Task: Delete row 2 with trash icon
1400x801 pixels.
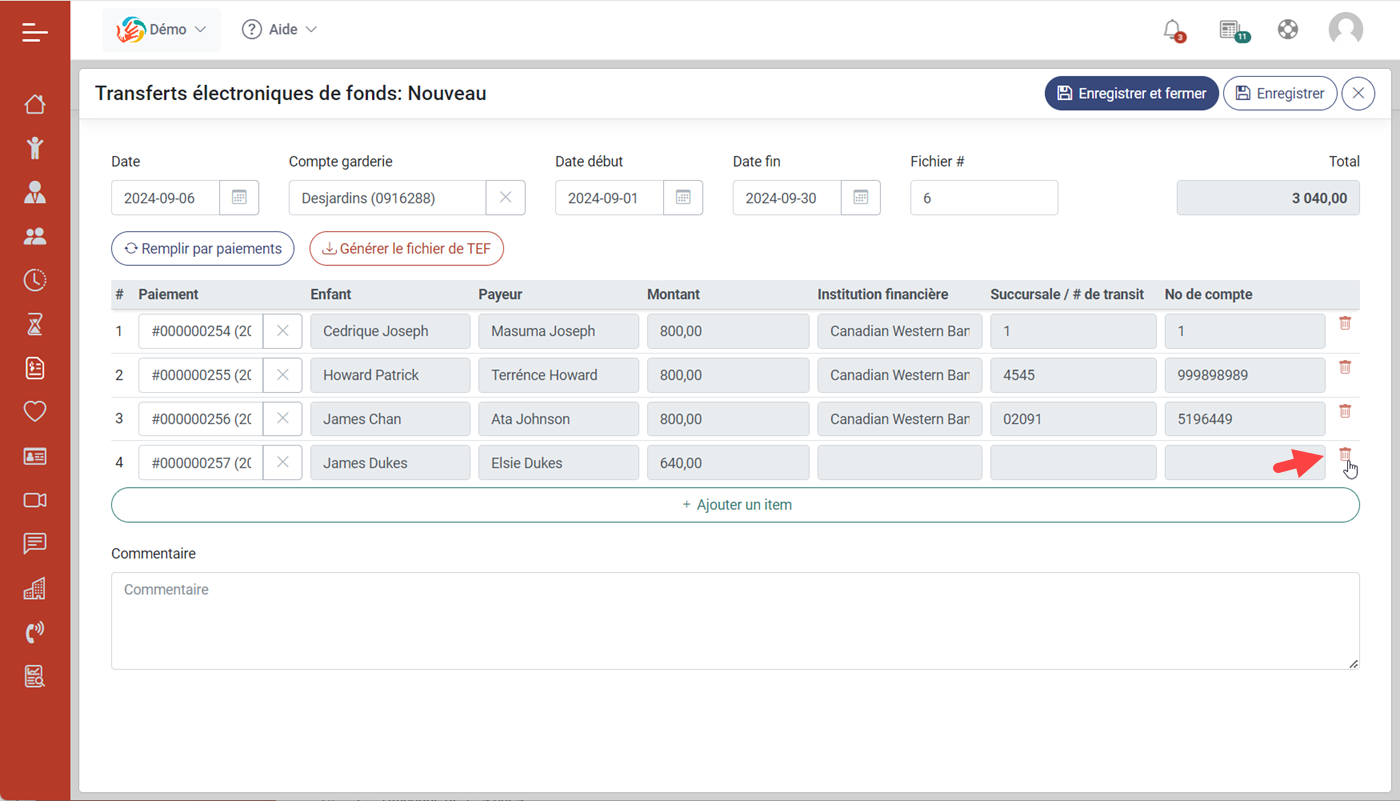Action: click(x=1345, y=367)
